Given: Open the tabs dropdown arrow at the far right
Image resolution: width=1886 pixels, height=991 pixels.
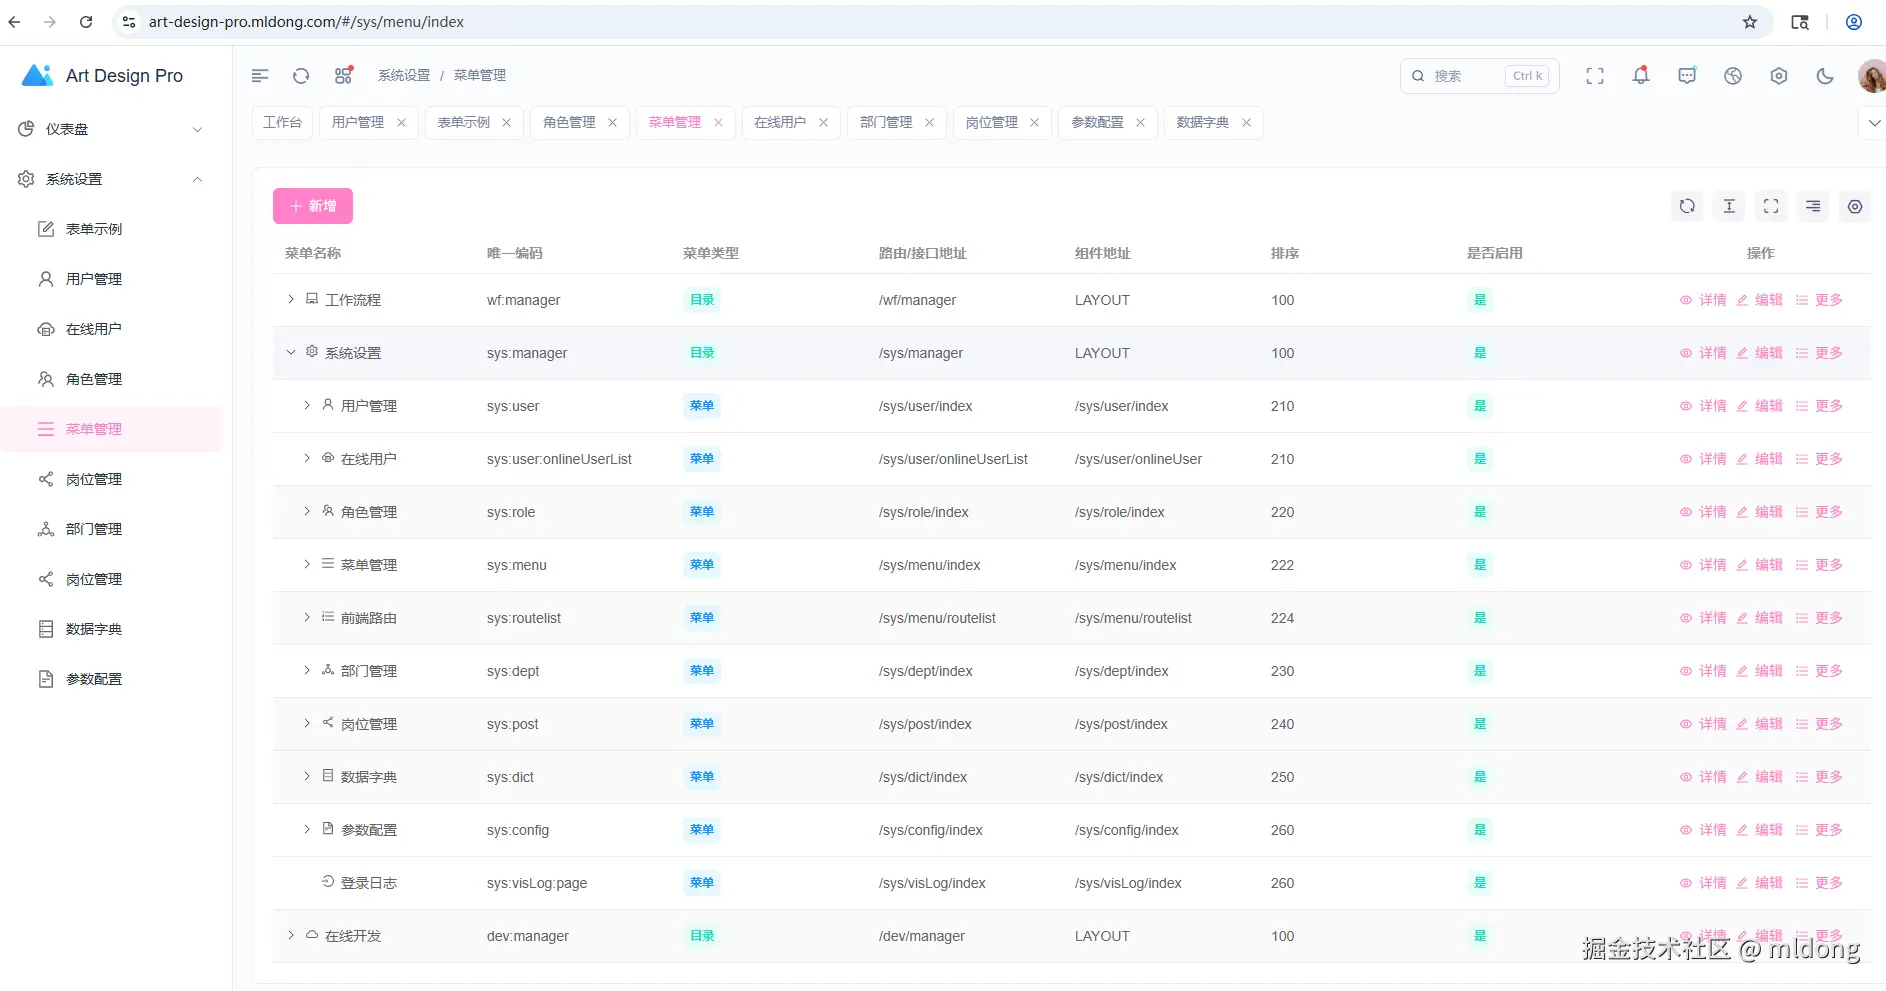Looking at the screenshot, I should pos(1873,123).
